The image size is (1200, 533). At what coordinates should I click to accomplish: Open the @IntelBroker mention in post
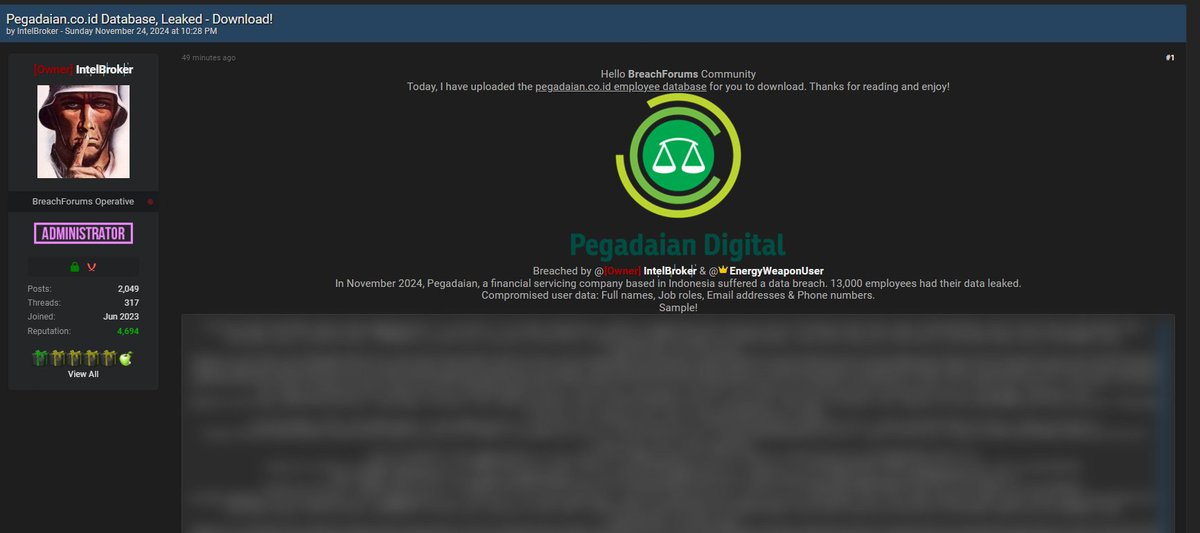click(650, 270)
